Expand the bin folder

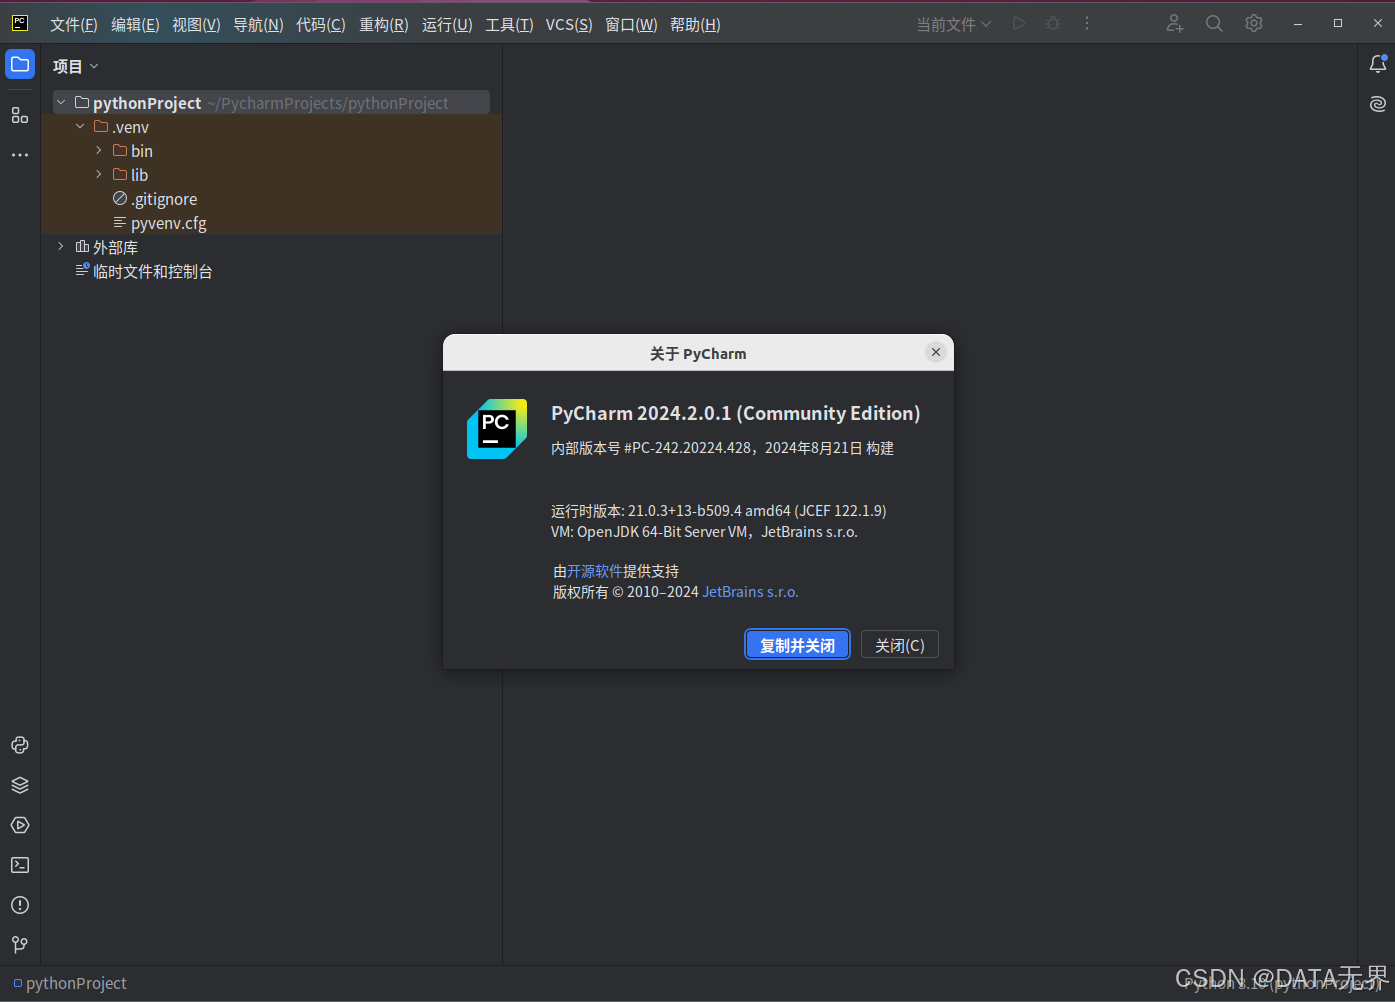click(99, 150)
